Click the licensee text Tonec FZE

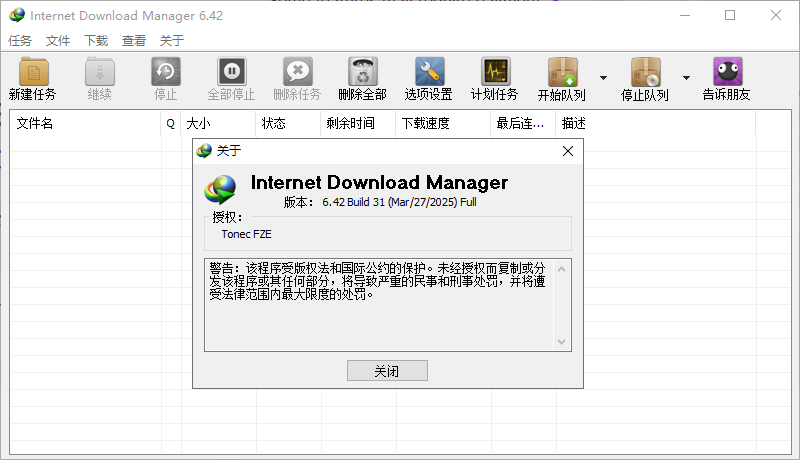pos(246,234)
